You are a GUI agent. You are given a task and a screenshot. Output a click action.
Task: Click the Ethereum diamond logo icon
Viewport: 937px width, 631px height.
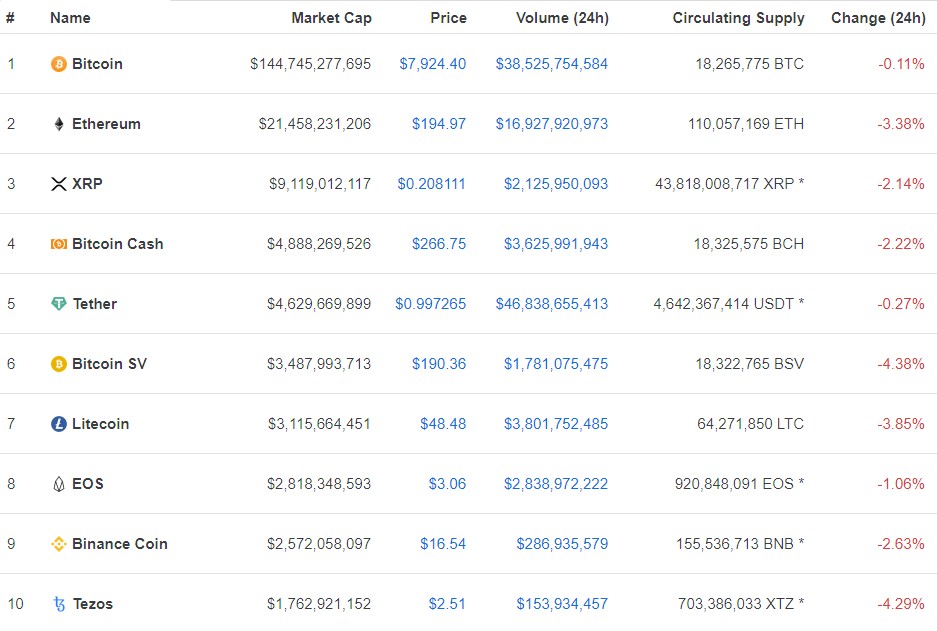(x=59, y=124)
